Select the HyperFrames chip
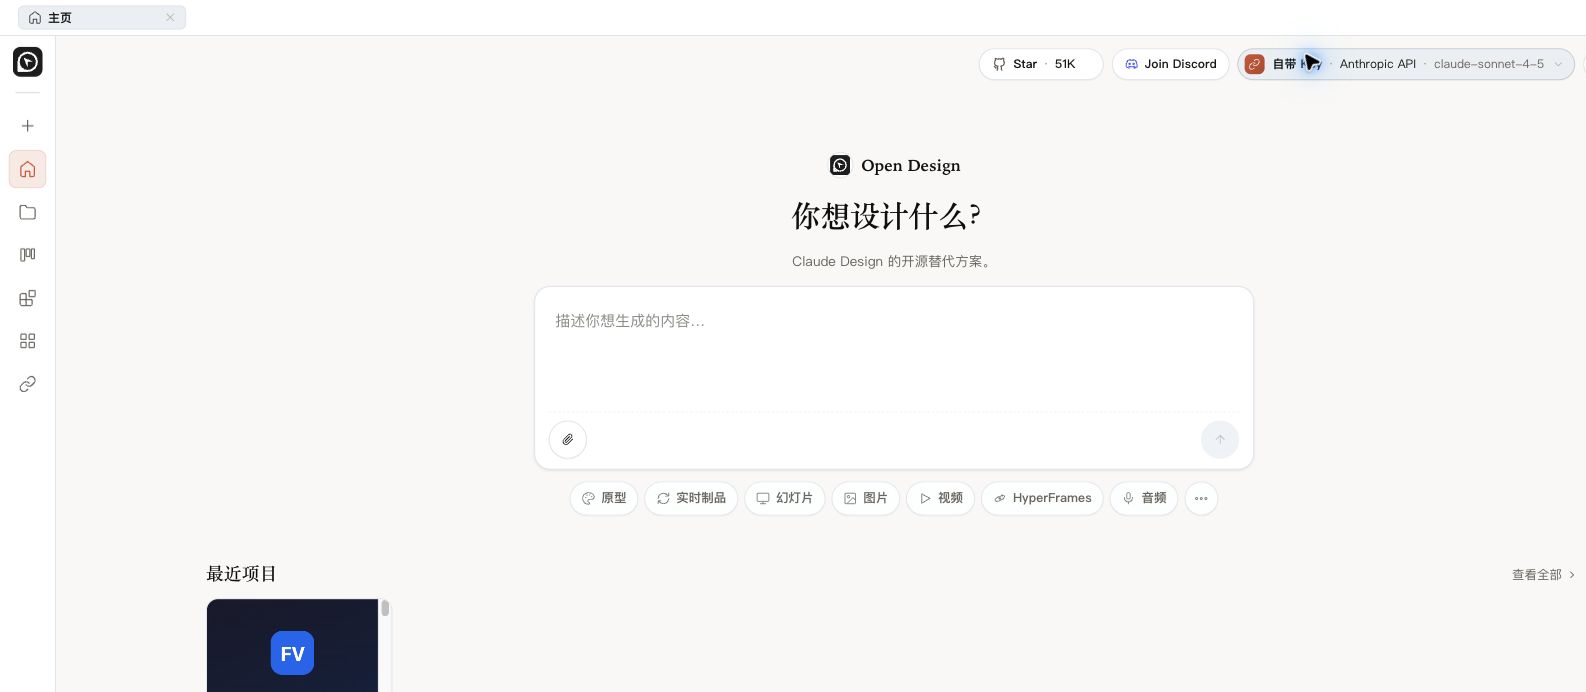The width and height of the screenshot is (1586, 692). tap(1042, 498)
